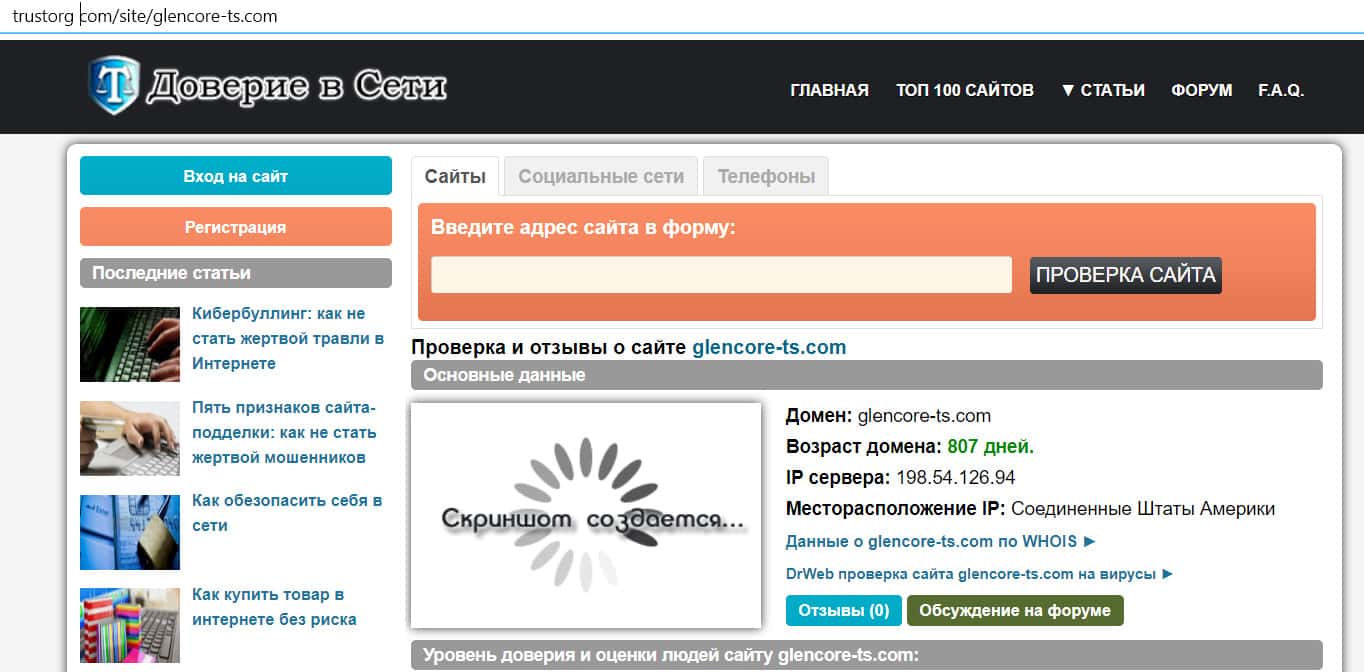Go to ФОРУМ in top navigation
Image resolution: width=1364 pixels, height=672 pixels.
click(1201, 90)
